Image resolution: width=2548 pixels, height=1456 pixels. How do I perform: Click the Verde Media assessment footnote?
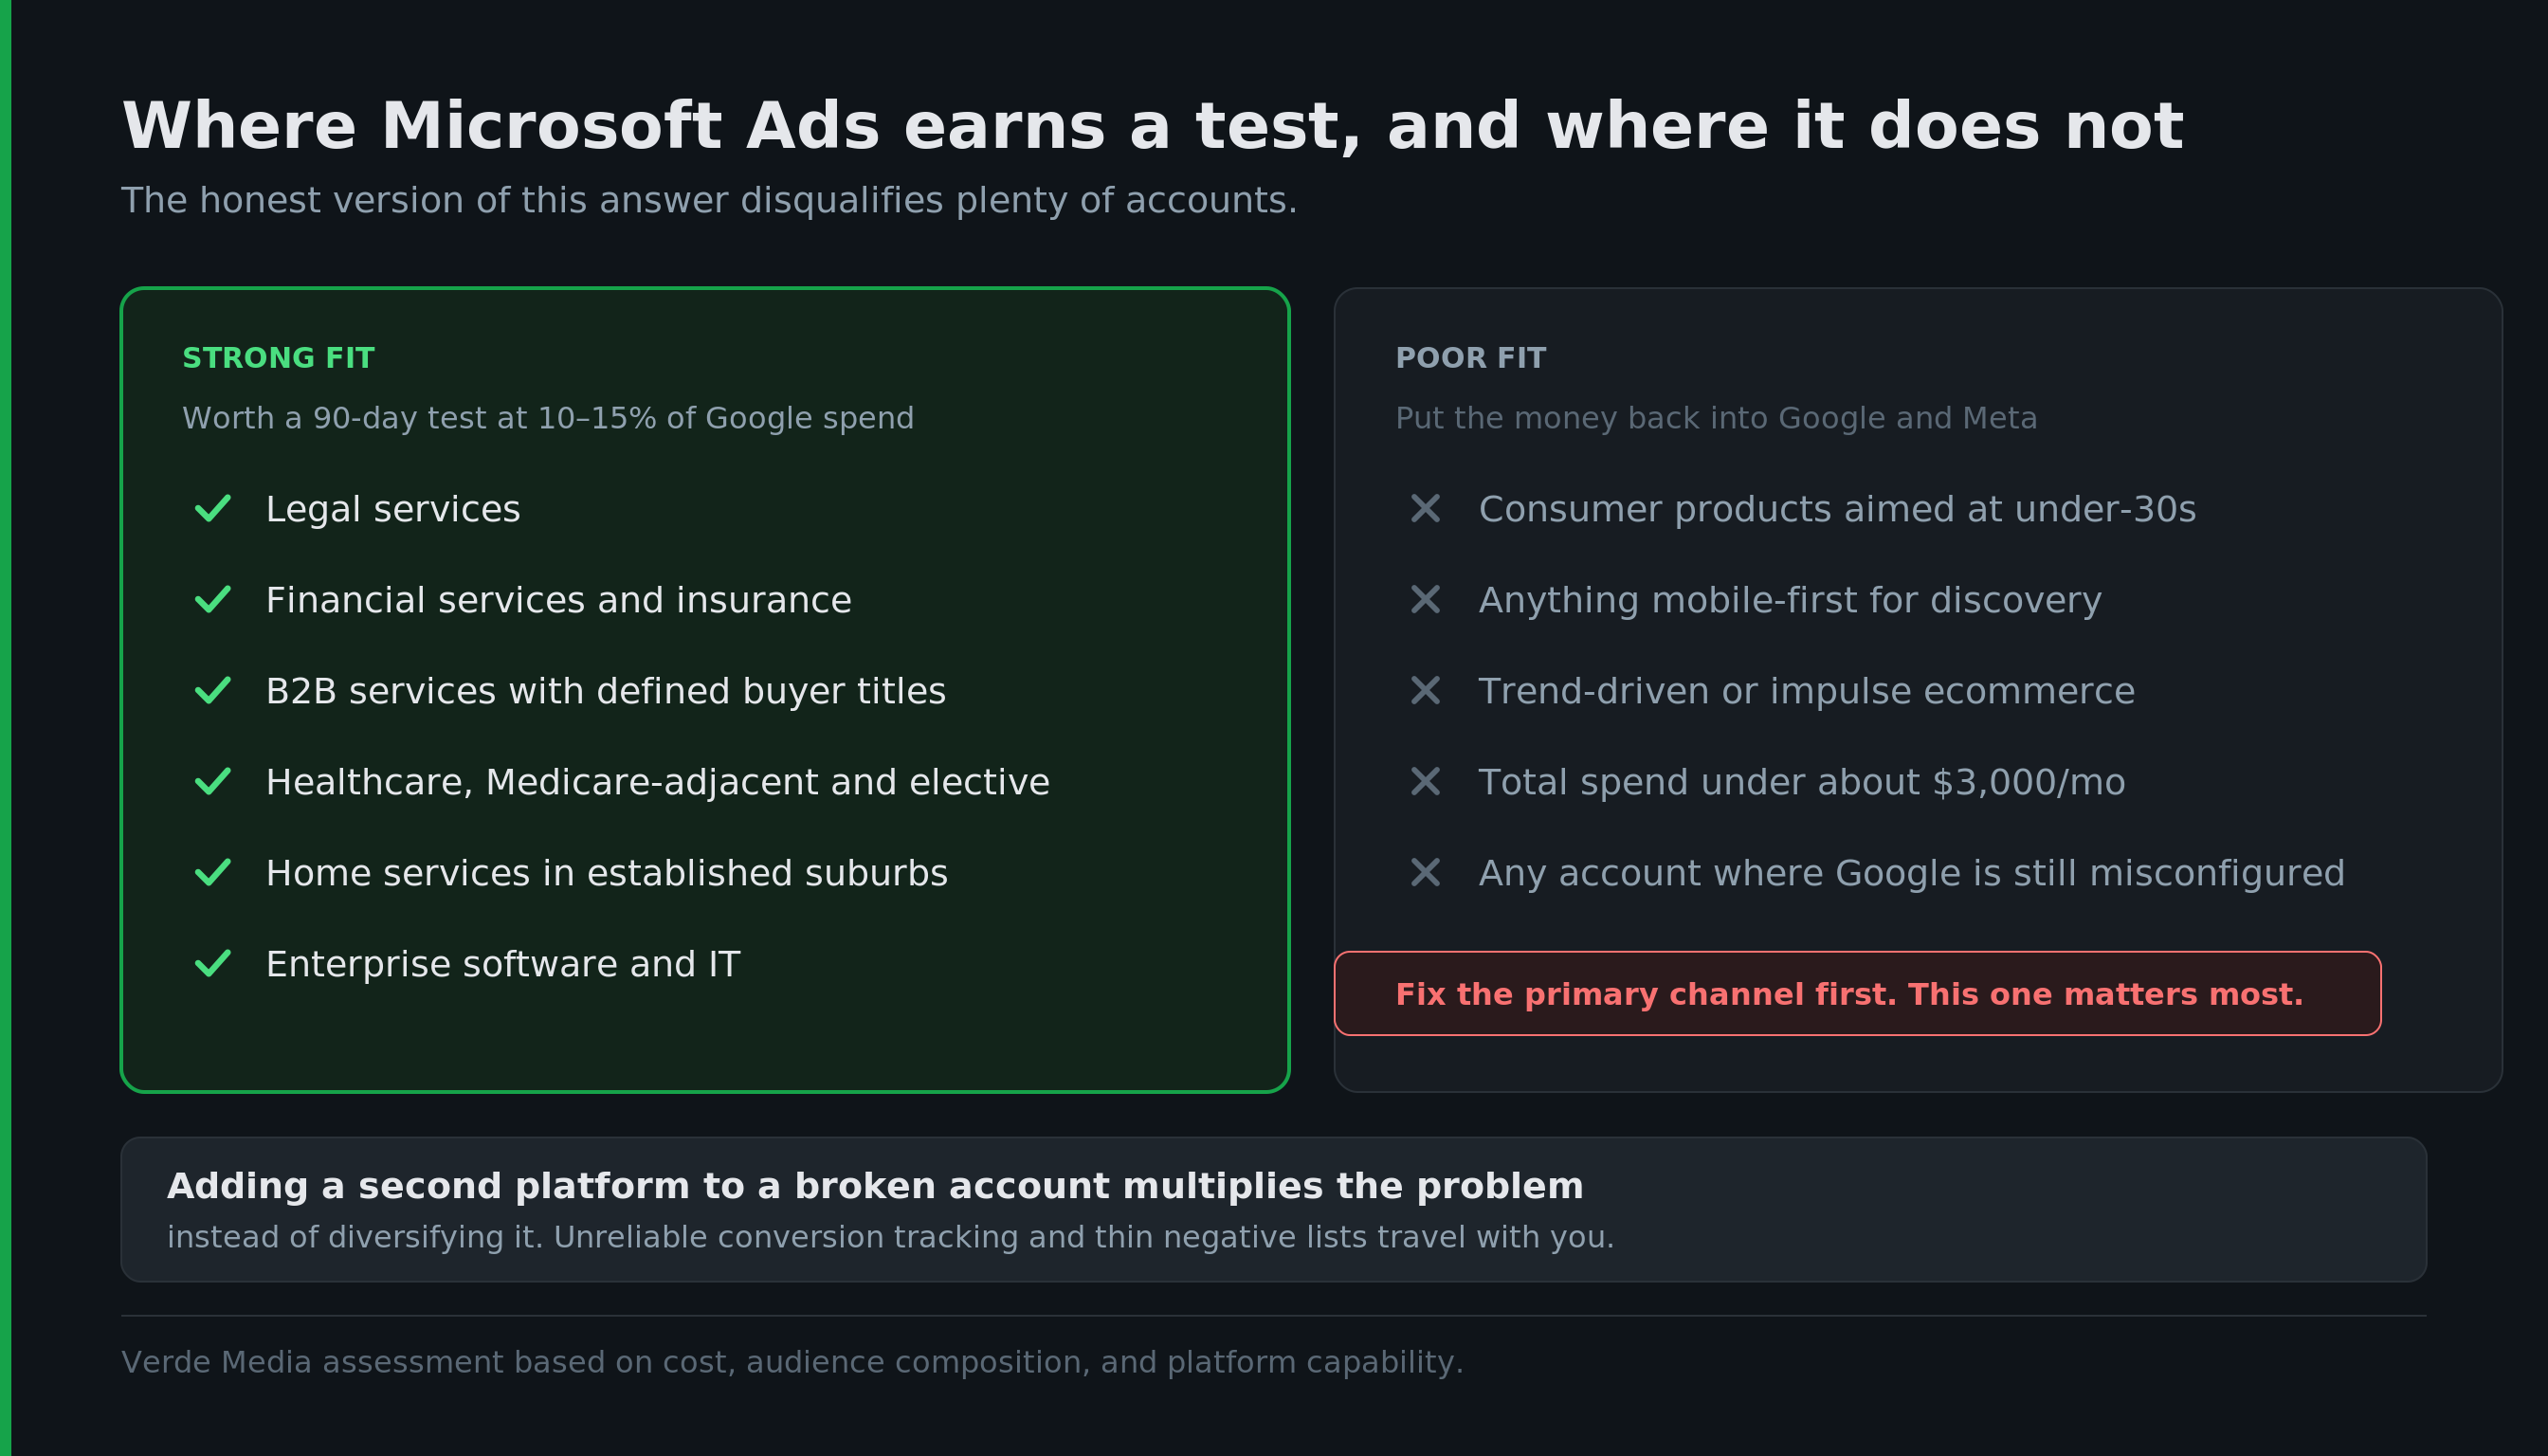pos(792,1363)
